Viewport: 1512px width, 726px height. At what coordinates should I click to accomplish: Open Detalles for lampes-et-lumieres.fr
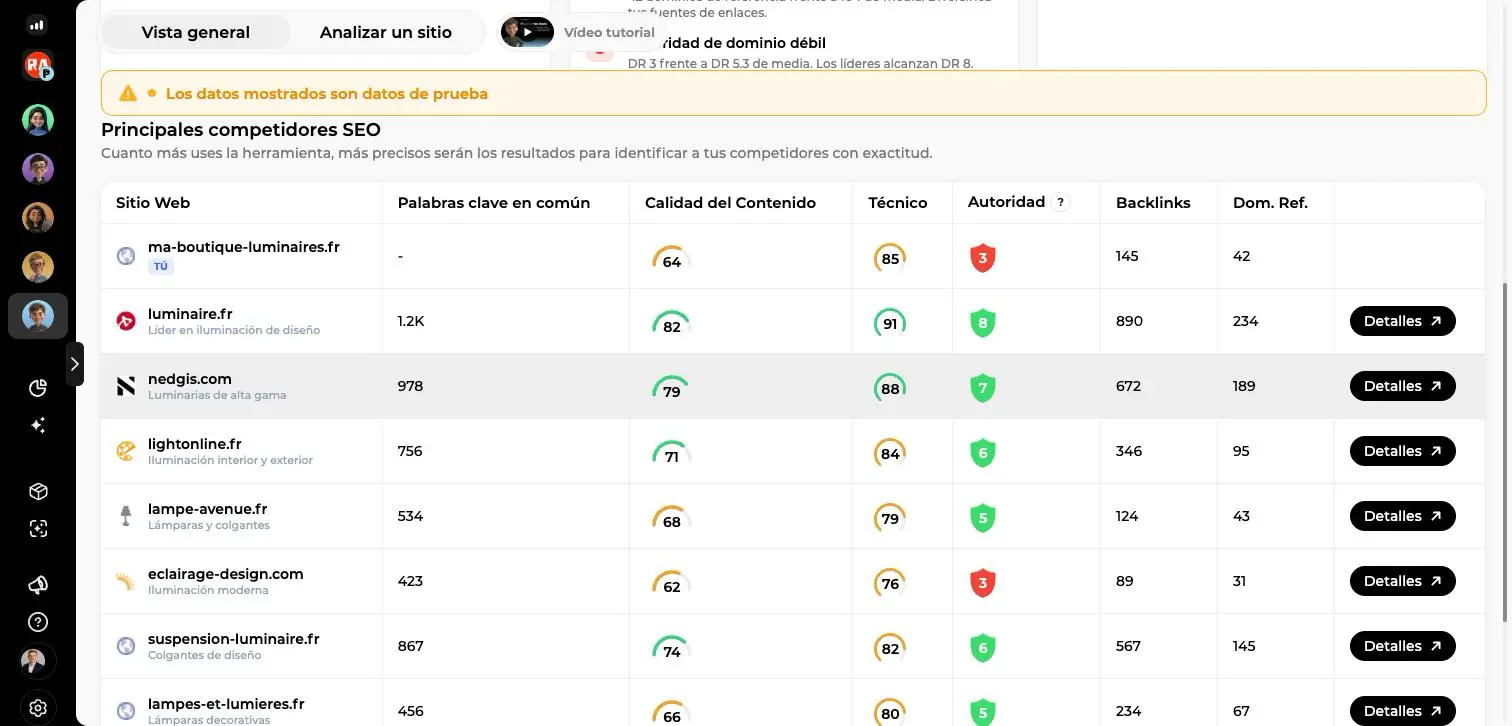pyautogui.click(x=1402, y=711)
